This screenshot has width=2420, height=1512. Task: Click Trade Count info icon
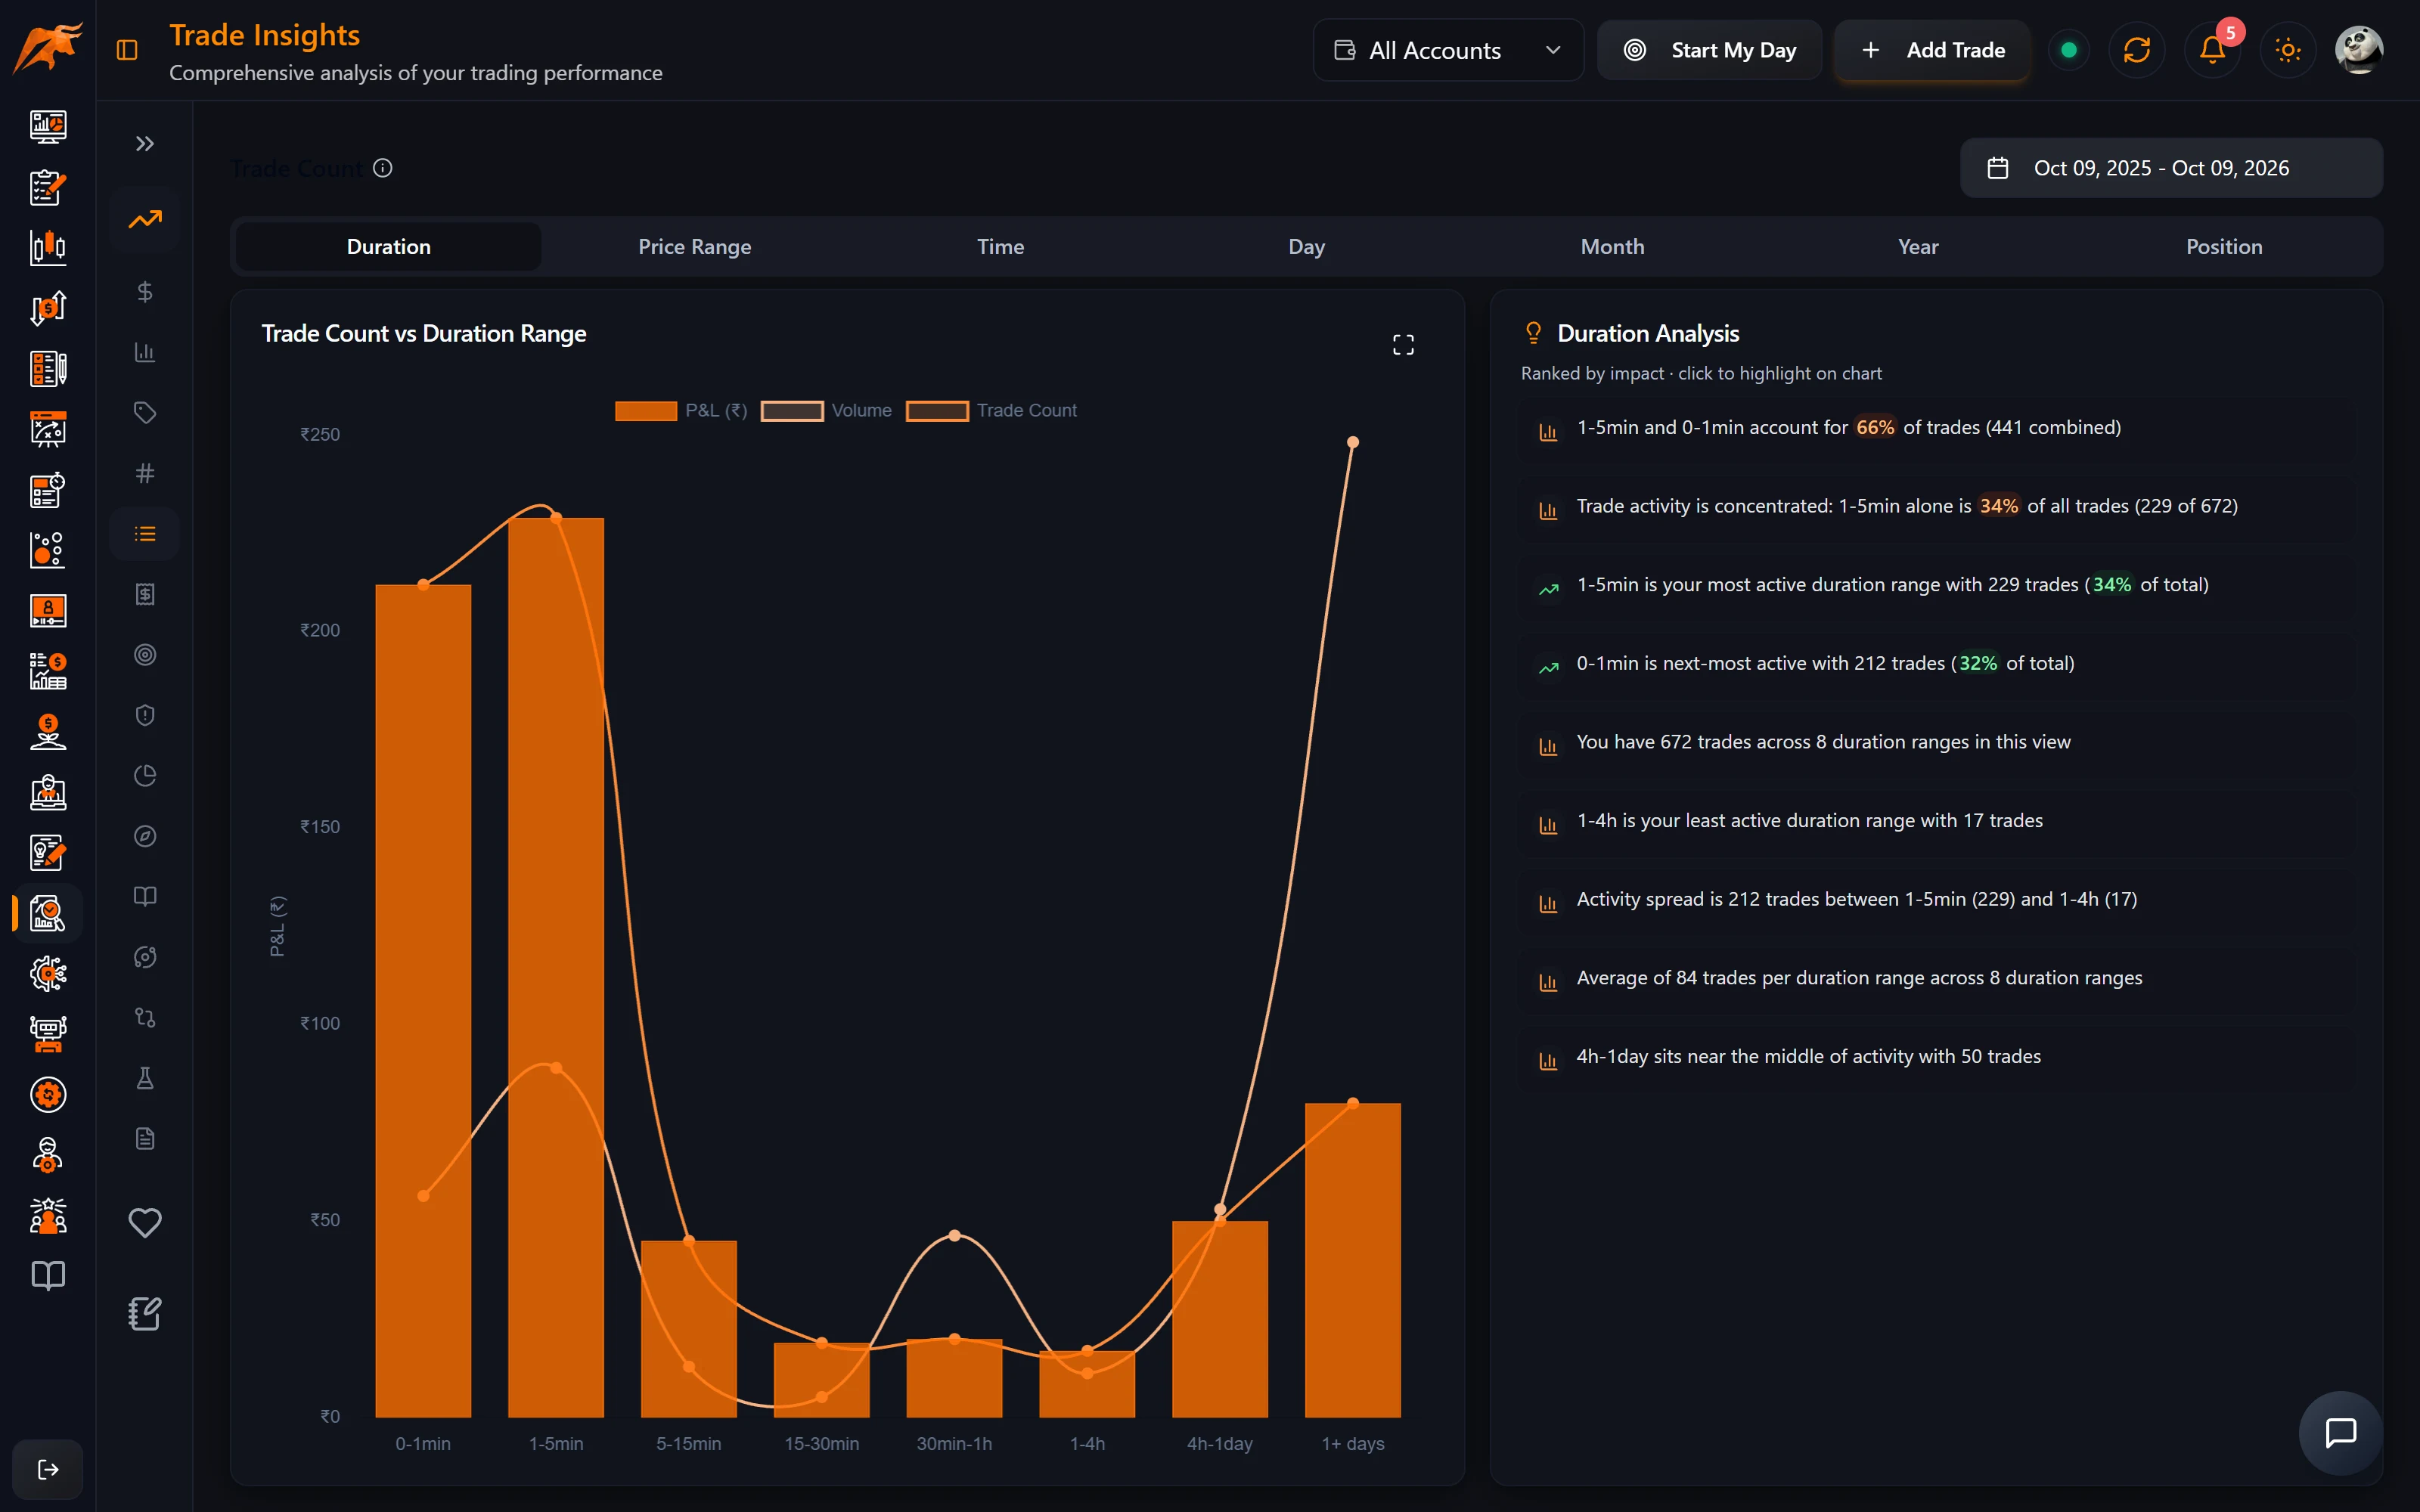click(383, 168)
